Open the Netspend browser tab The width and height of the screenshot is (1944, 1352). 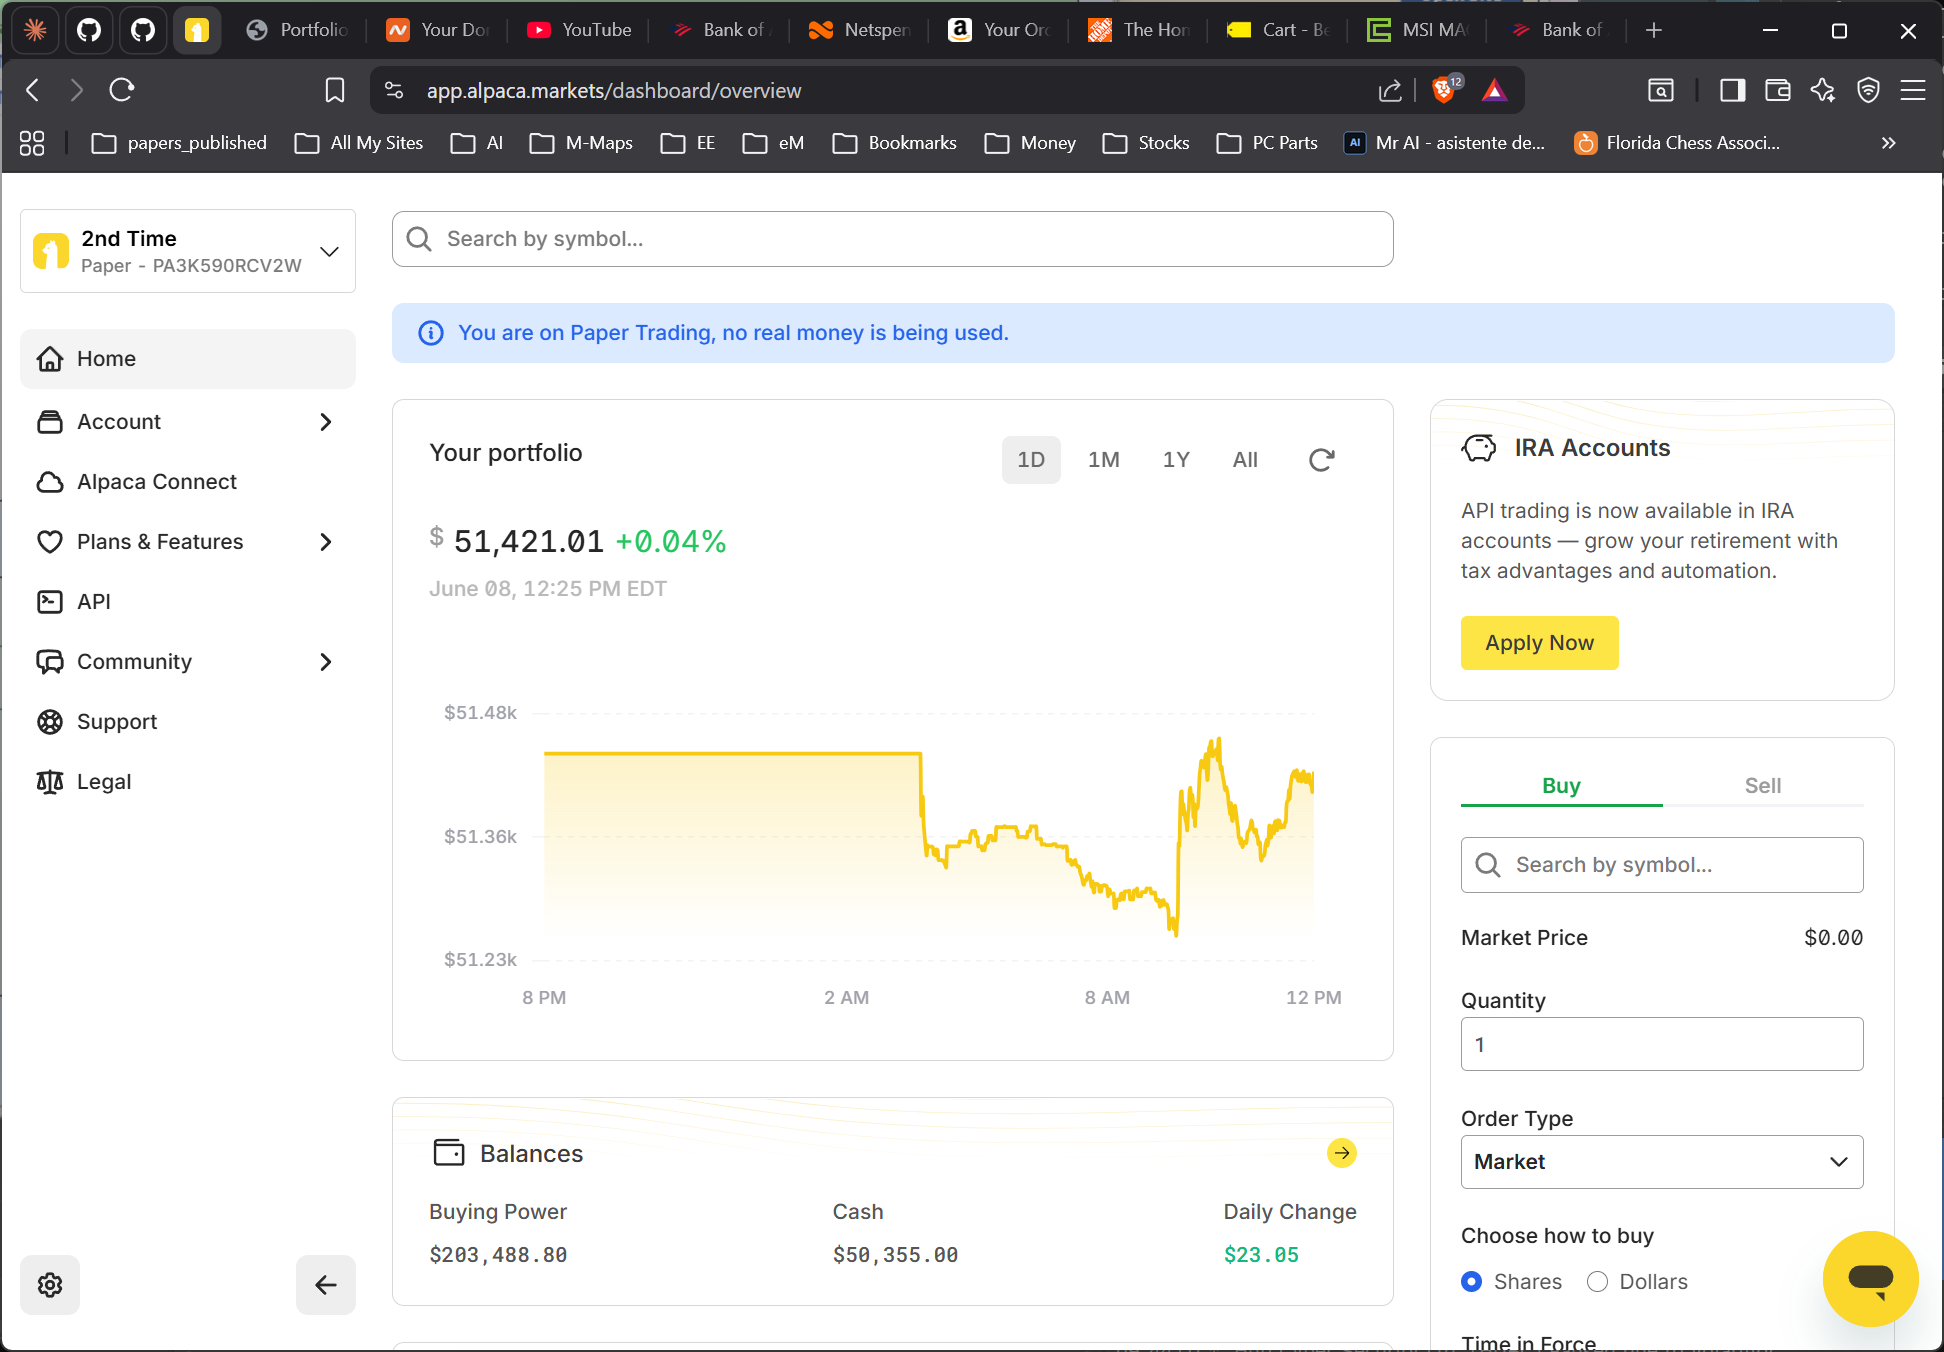[x=860, y=30]
